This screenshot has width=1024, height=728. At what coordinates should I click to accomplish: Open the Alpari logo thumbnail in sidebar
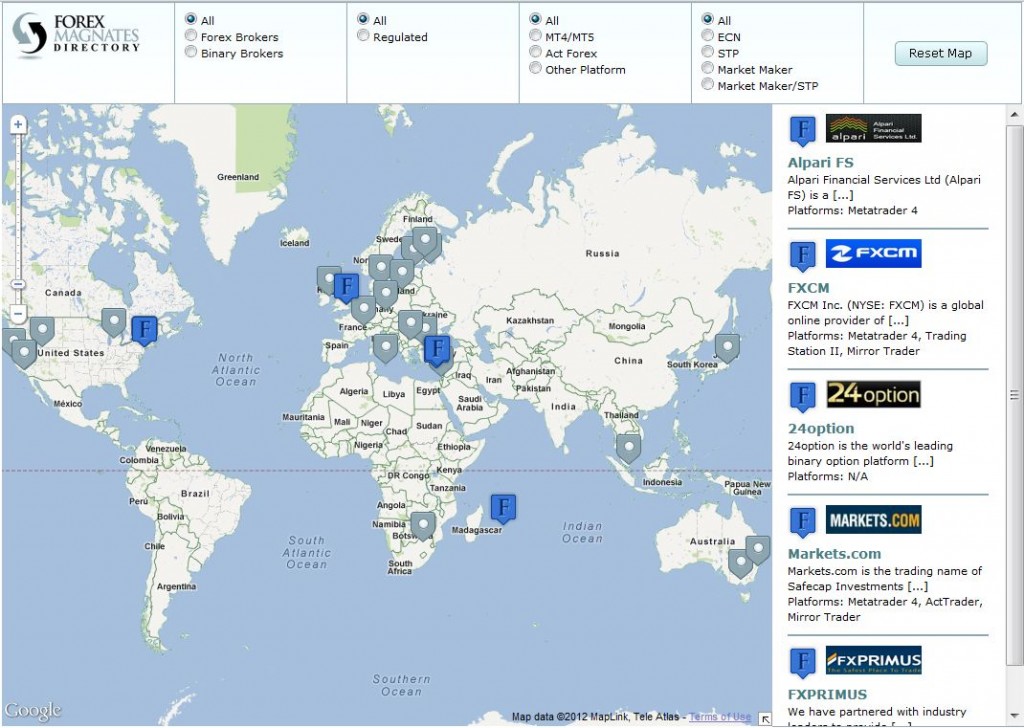click(873, 129)
